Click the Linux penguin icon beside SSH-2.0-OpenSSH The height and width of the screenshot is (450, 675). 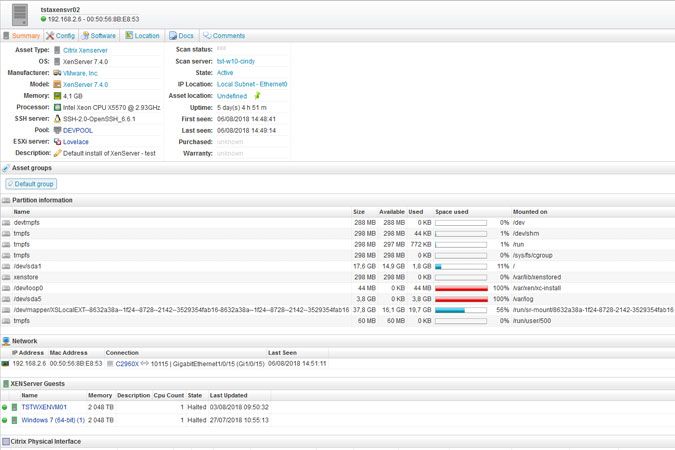(57, 118)
